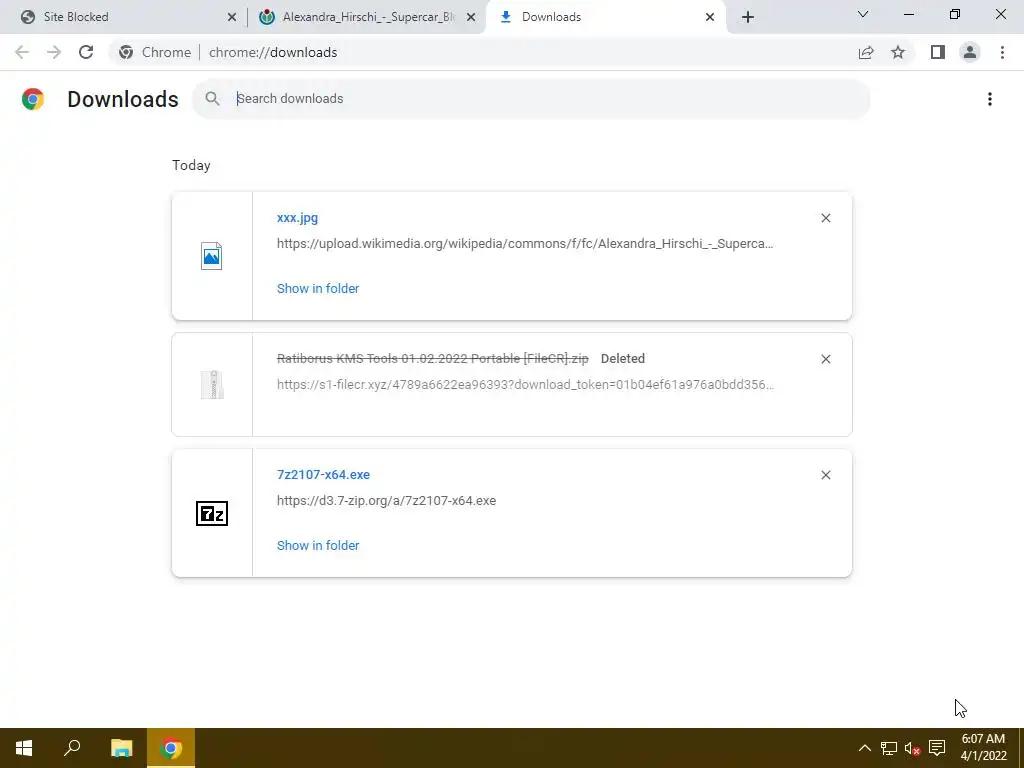Share this page icon in address bar
Screen dimensions: 1024x768
point(866,52)
